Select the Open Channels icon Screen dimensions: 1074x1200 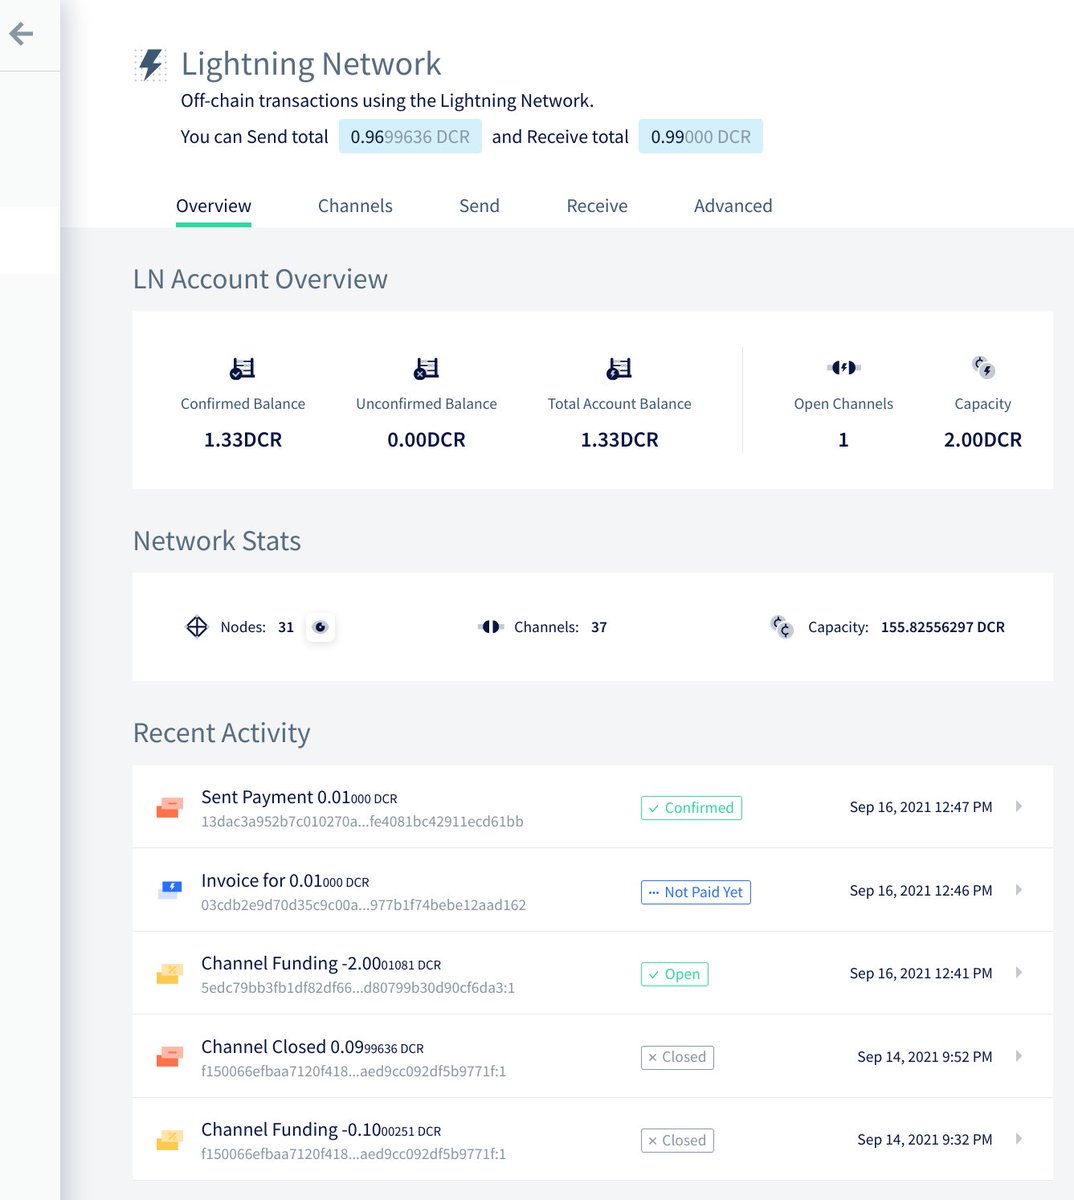843,367
